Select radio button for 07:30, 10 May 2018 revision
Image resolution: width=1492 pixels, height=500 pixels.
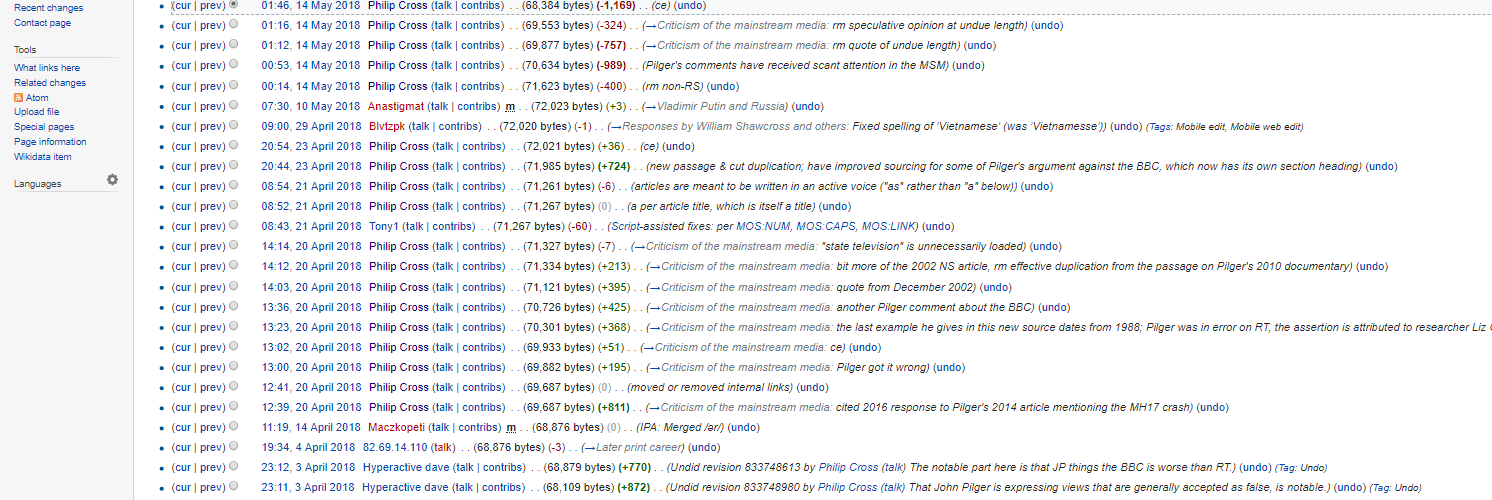233,105
